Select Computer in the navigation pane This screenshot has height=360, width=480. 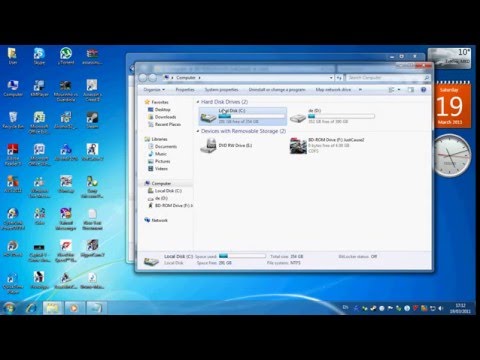(x=158, y=184)
